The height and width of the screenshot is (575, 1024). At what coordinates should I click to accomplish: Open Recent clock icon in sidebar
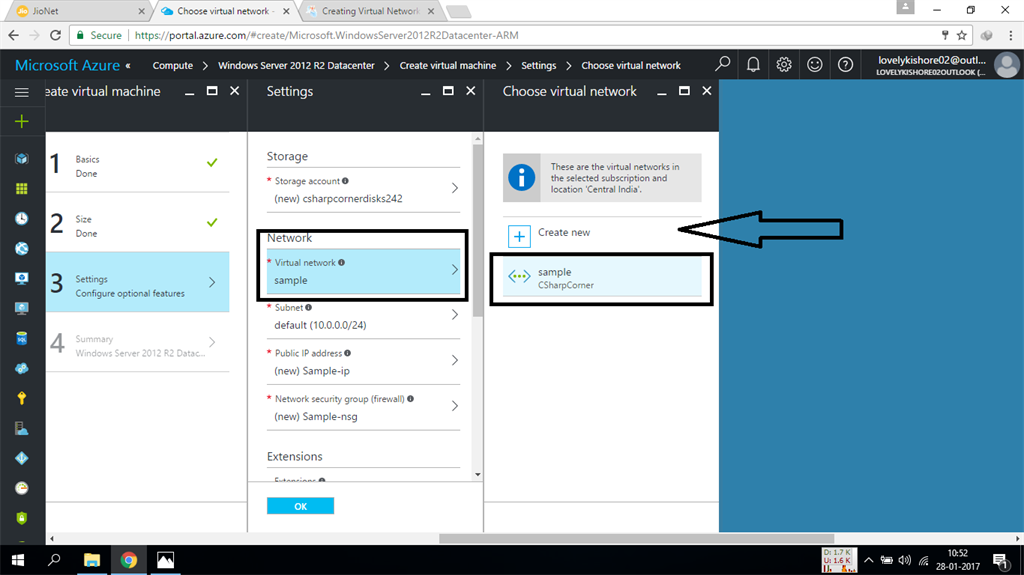click(x=22, y=218)
